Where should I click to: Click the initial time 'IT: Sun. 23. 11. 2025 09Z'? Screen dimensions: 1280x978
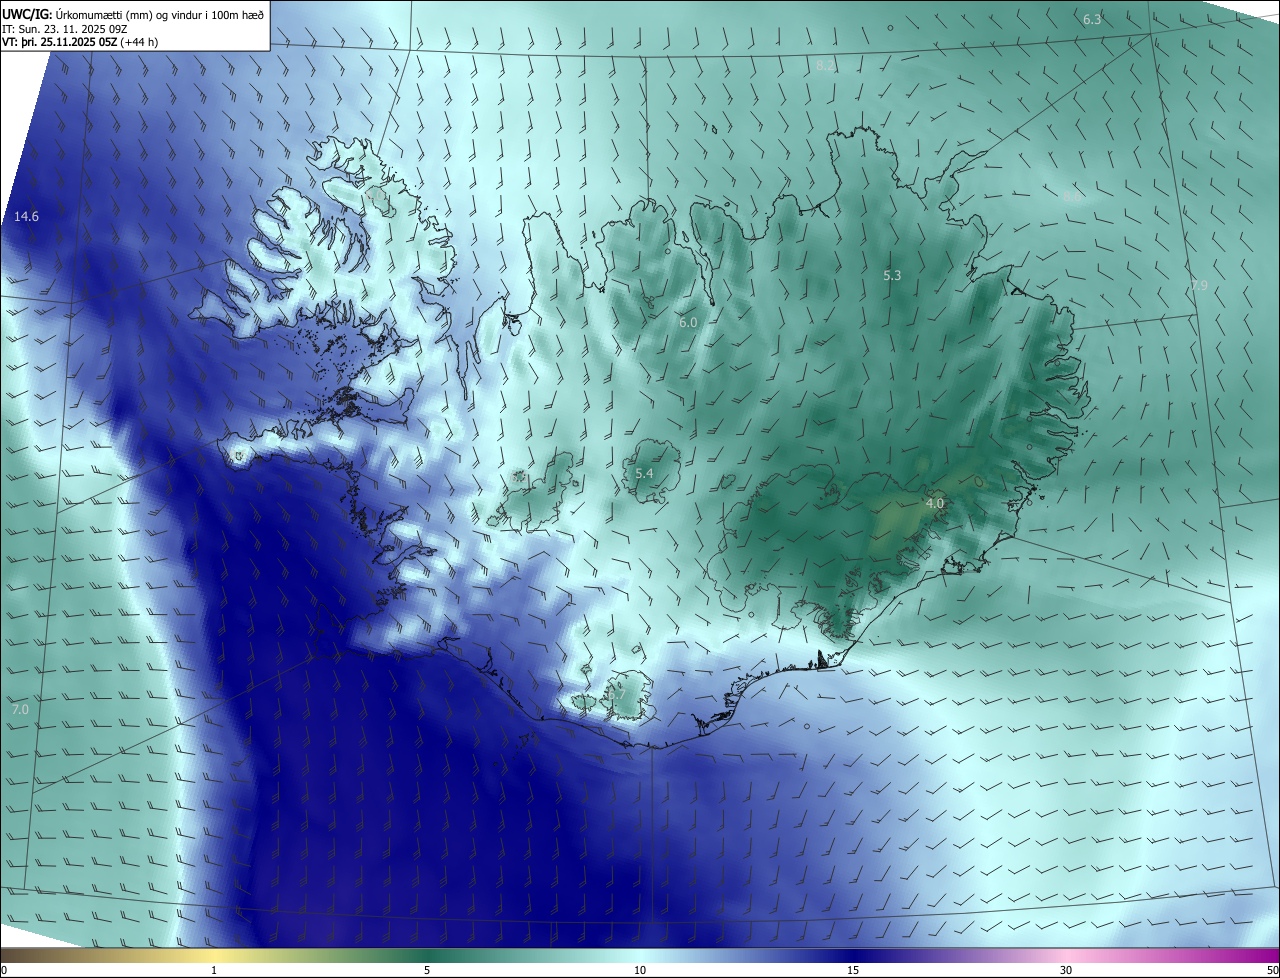point(66,29)
